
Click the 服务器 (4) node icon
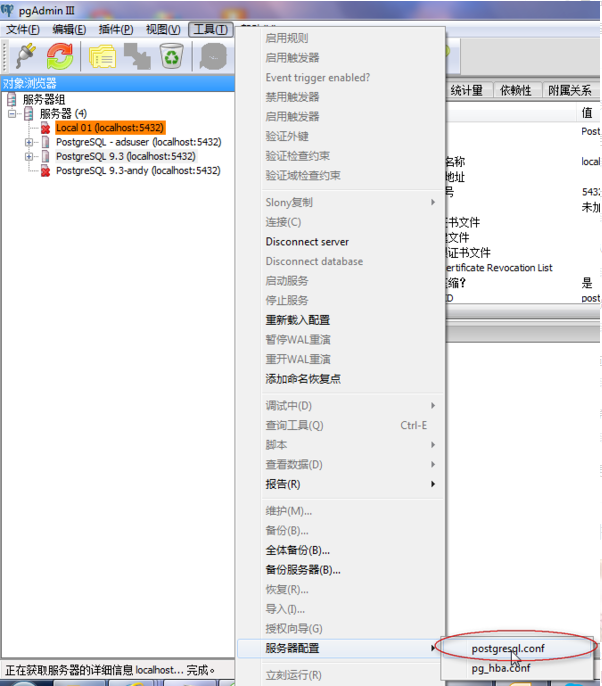[29, 114]
